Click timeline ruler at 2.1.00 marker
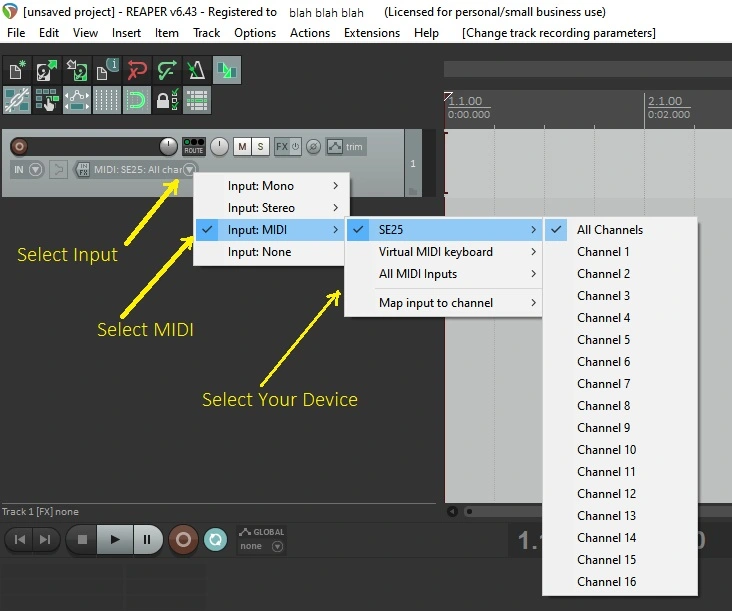732x611 pixels. [x=665, y=101]
